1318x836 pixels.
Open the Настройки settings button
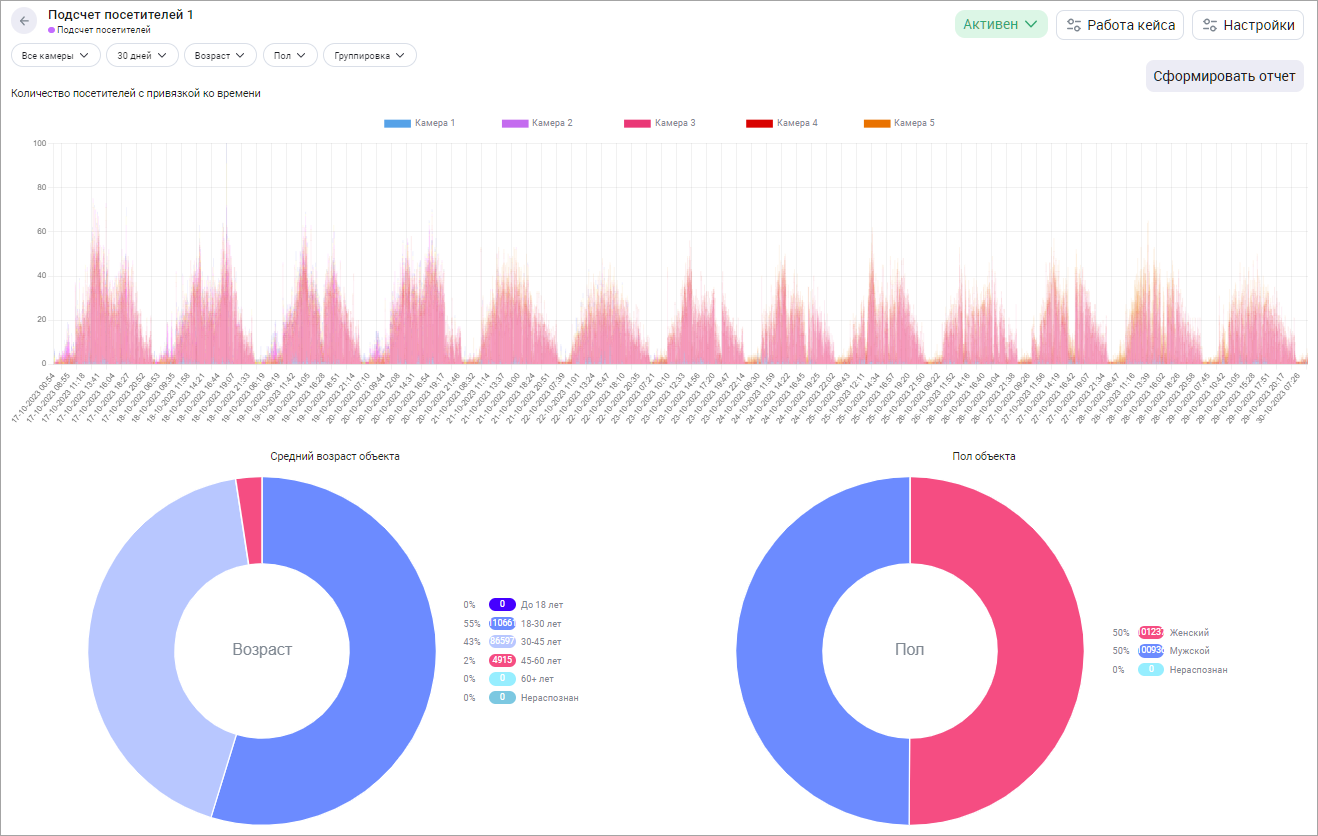coord(1247,25)
